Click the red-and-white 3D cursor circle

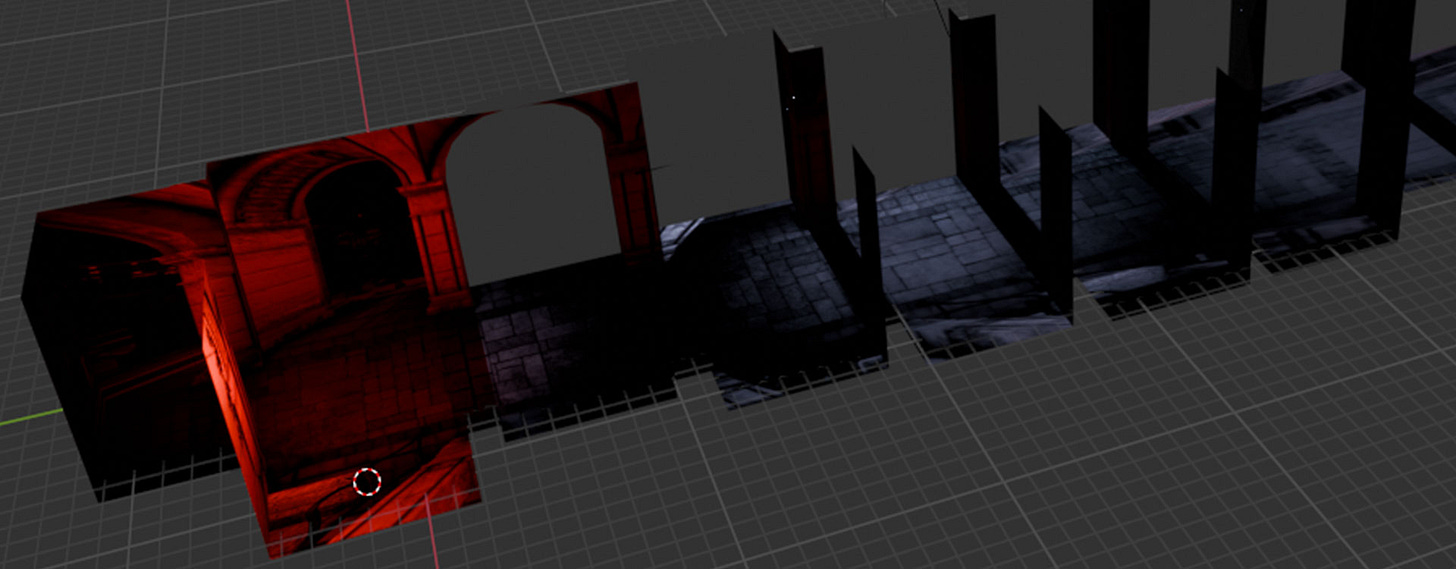tap(367, 482)
